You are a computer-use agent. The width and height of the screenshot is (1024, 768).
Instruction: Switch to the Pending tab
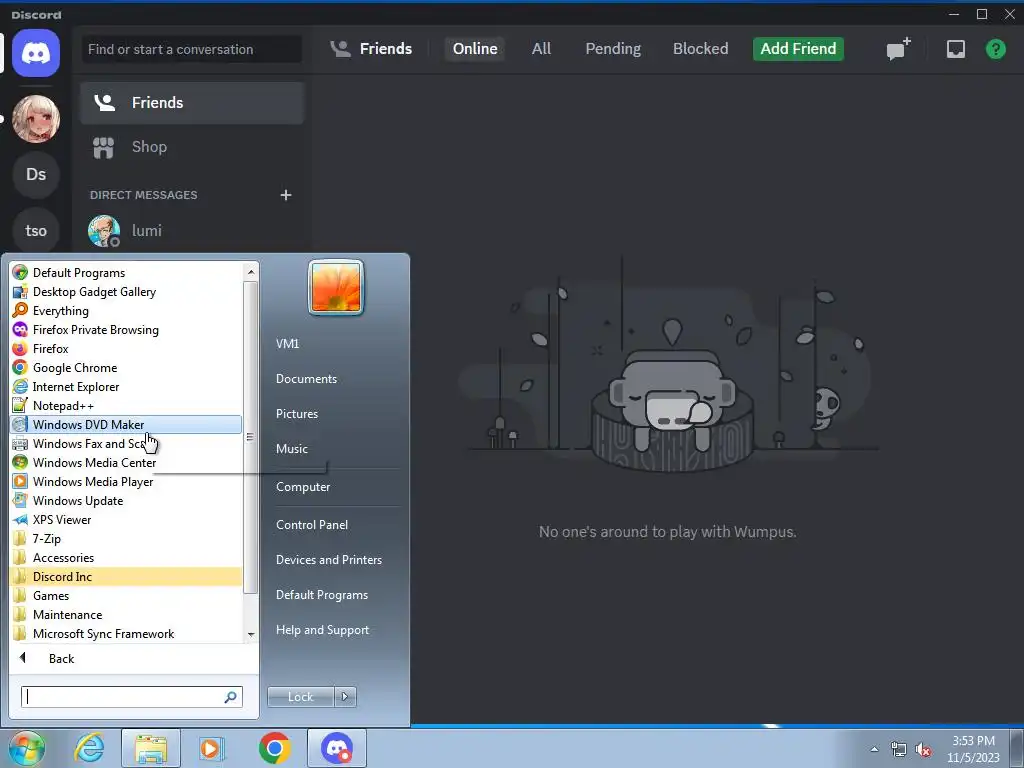point(613,49)
